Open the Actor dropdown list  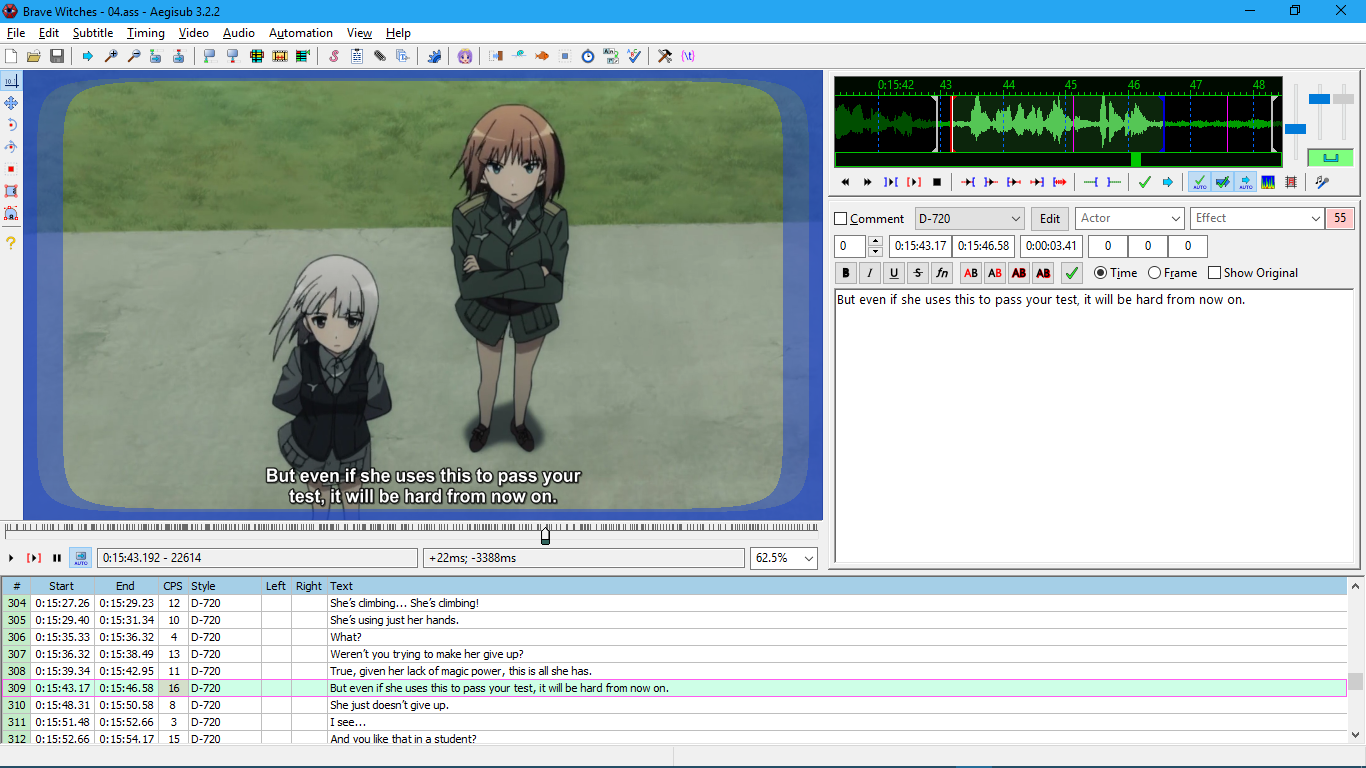pyautogui.click(x=1175, y=219)
